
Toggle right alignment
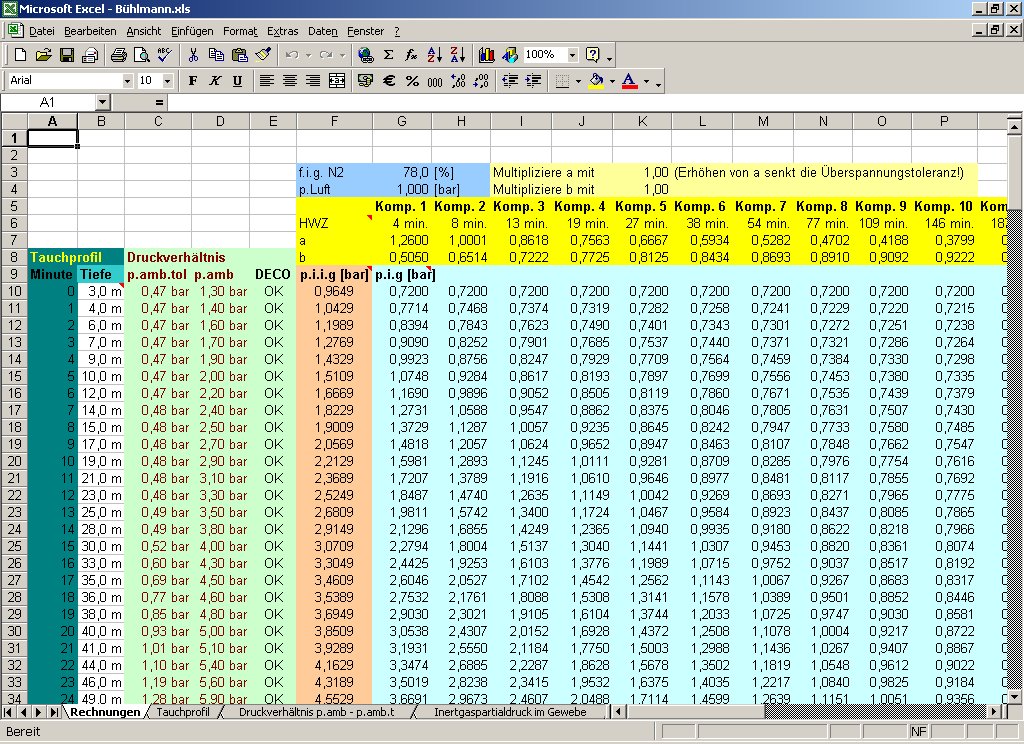point(313,81)
